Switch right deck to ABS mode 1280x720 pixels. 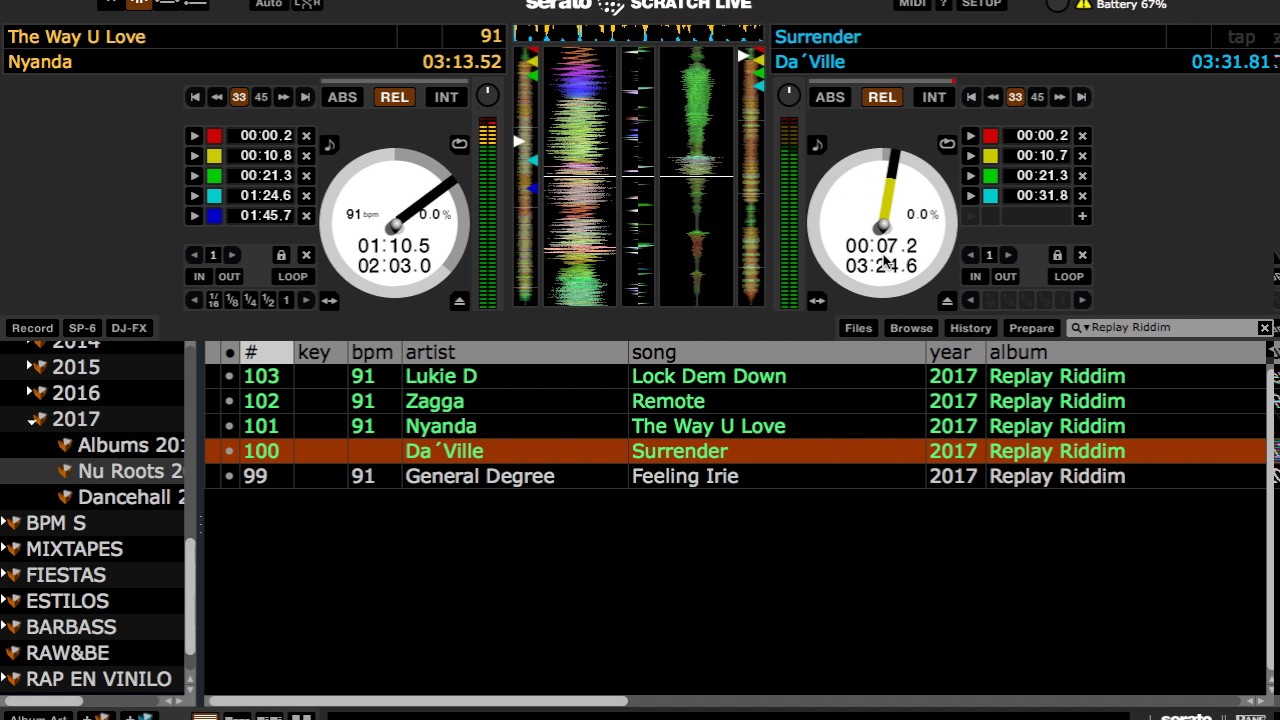[x=830, y=97]
